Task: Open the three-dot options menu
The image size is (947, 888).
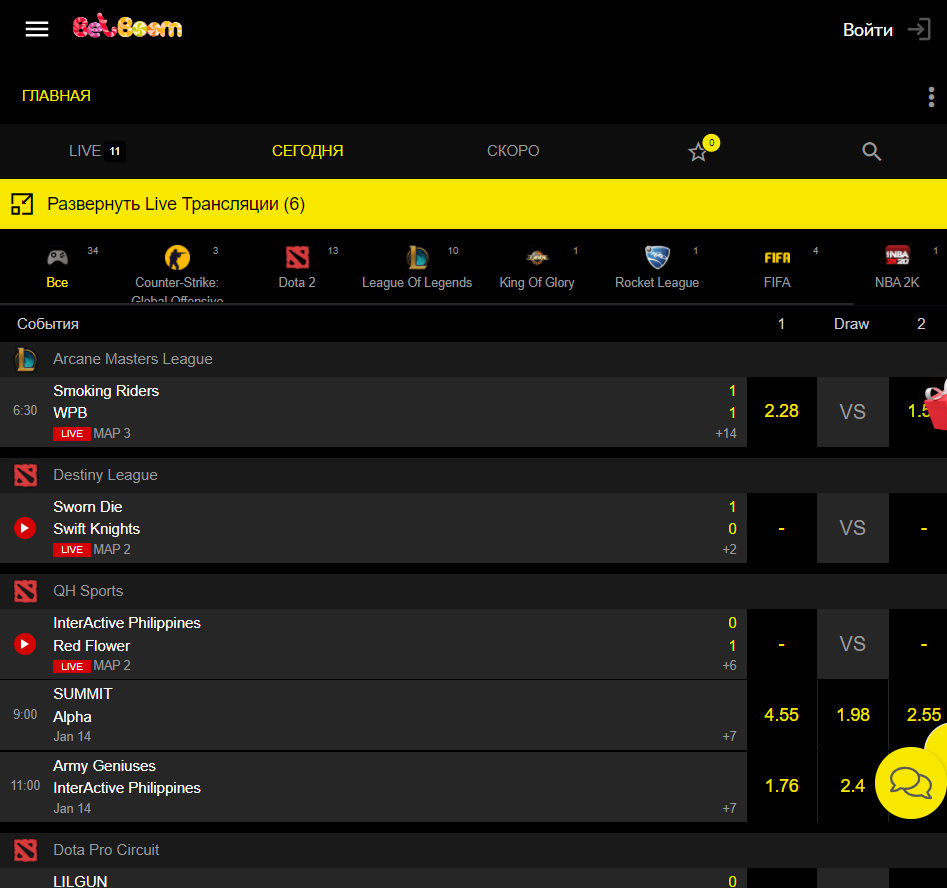Action: click(931, 97)
